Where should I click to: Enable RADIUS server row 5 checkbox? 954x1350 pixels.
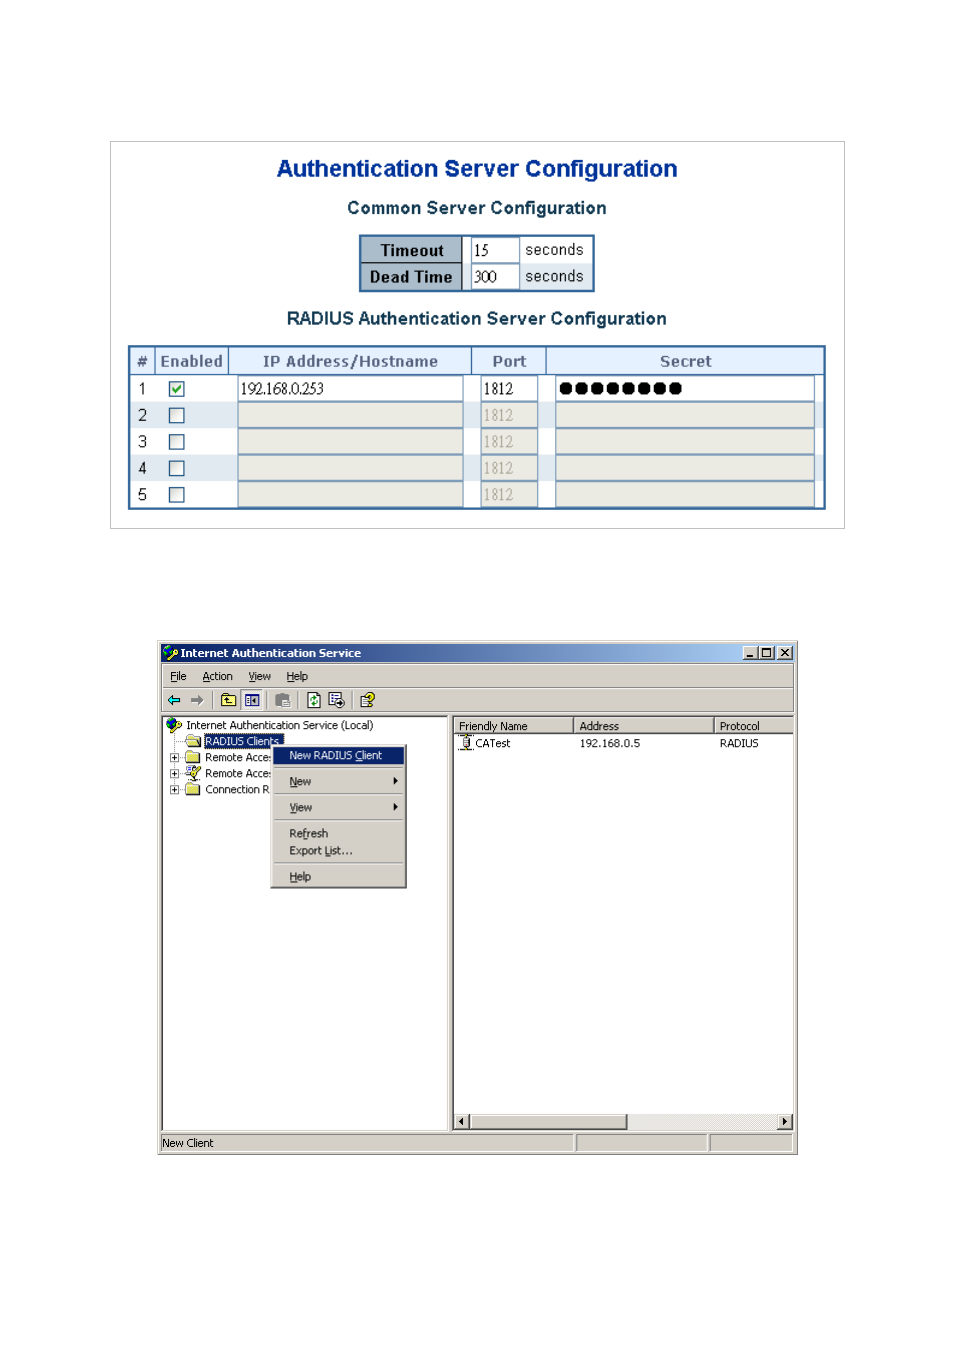click(177, 495)
